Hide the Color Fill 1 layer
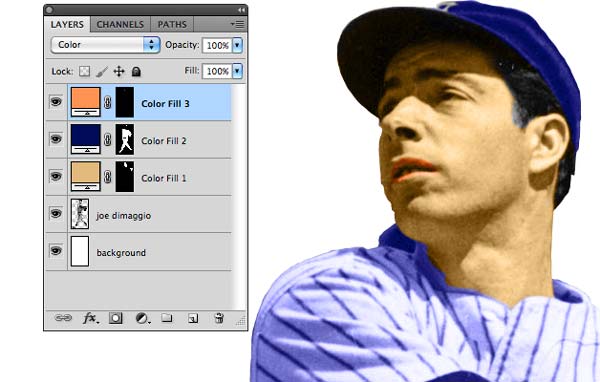Image resolution: width=600 pixels, height=382 pixels. point(56,176)
